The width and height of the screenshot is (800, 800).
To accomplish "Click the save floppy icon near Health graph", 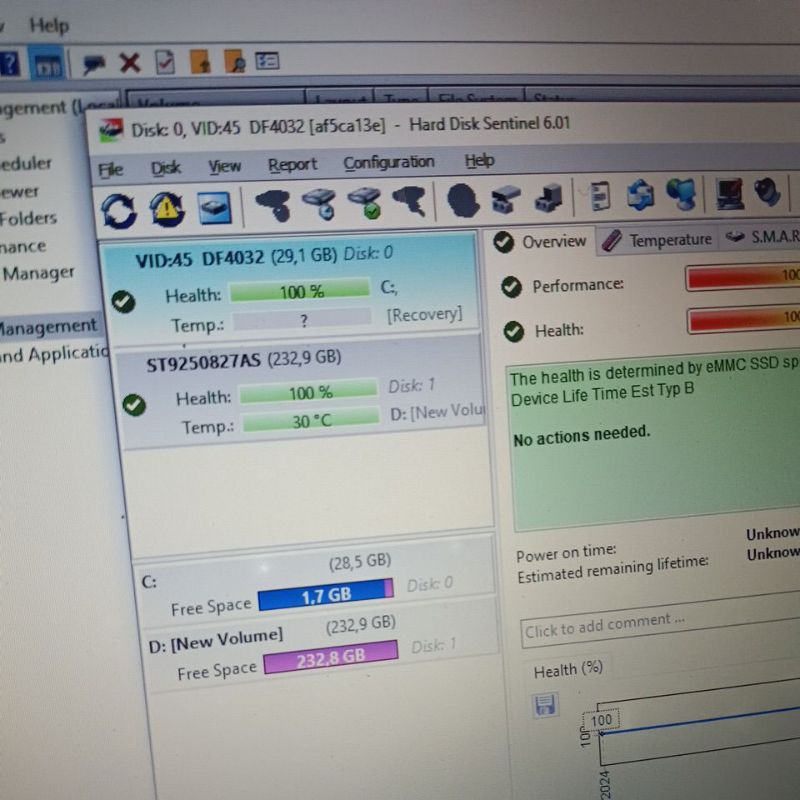I will coord(545,705).
